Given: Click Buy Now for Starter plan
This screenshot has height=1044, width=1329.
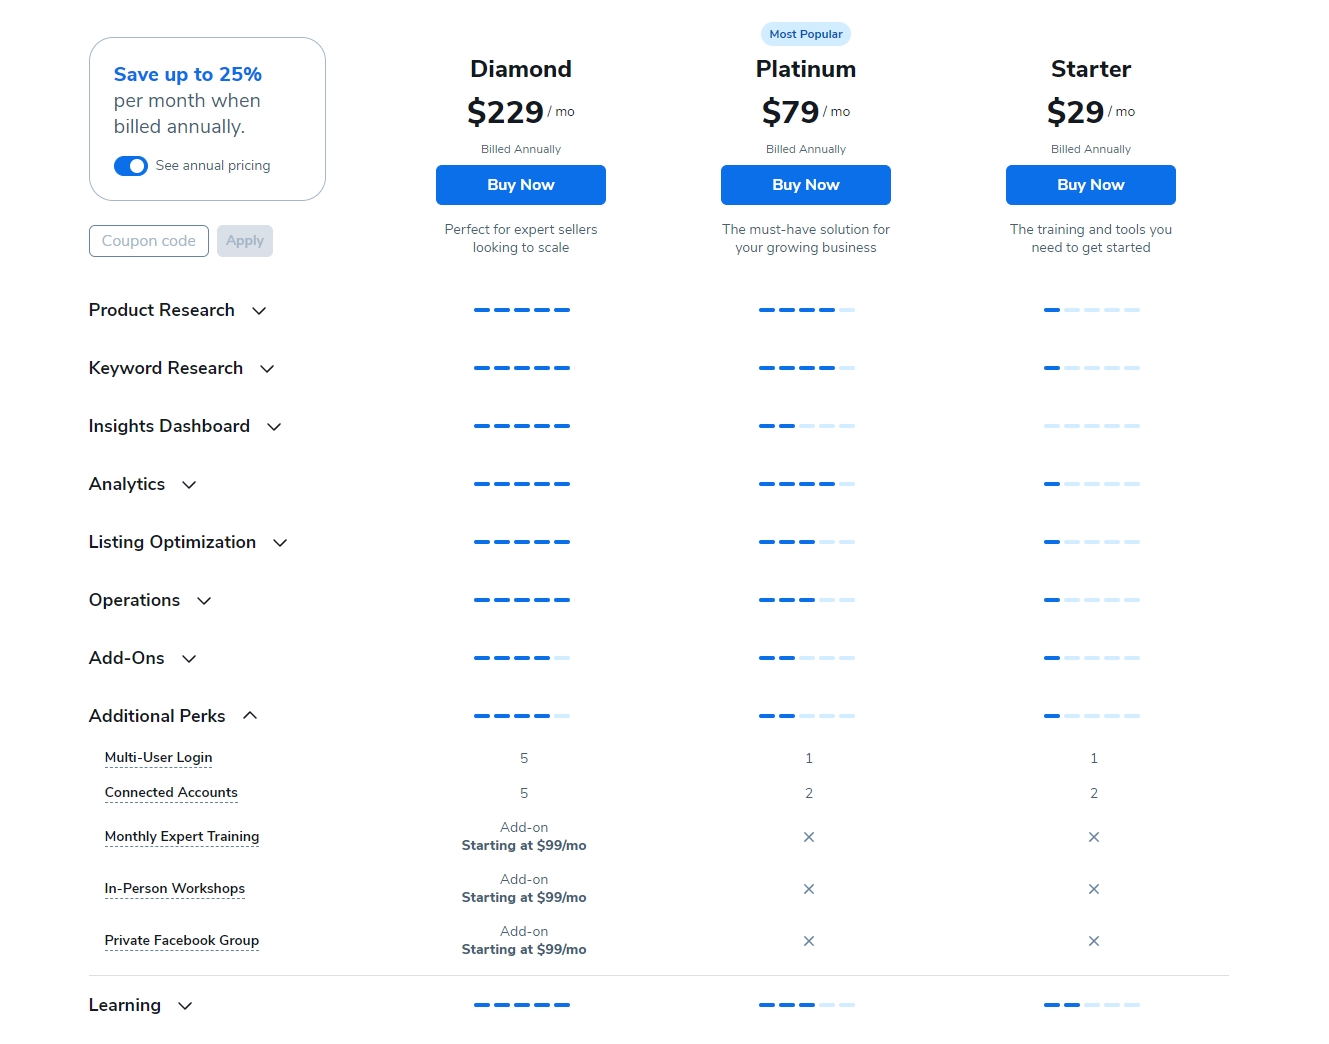Looking at the screenshot, I should point(1091,185).
